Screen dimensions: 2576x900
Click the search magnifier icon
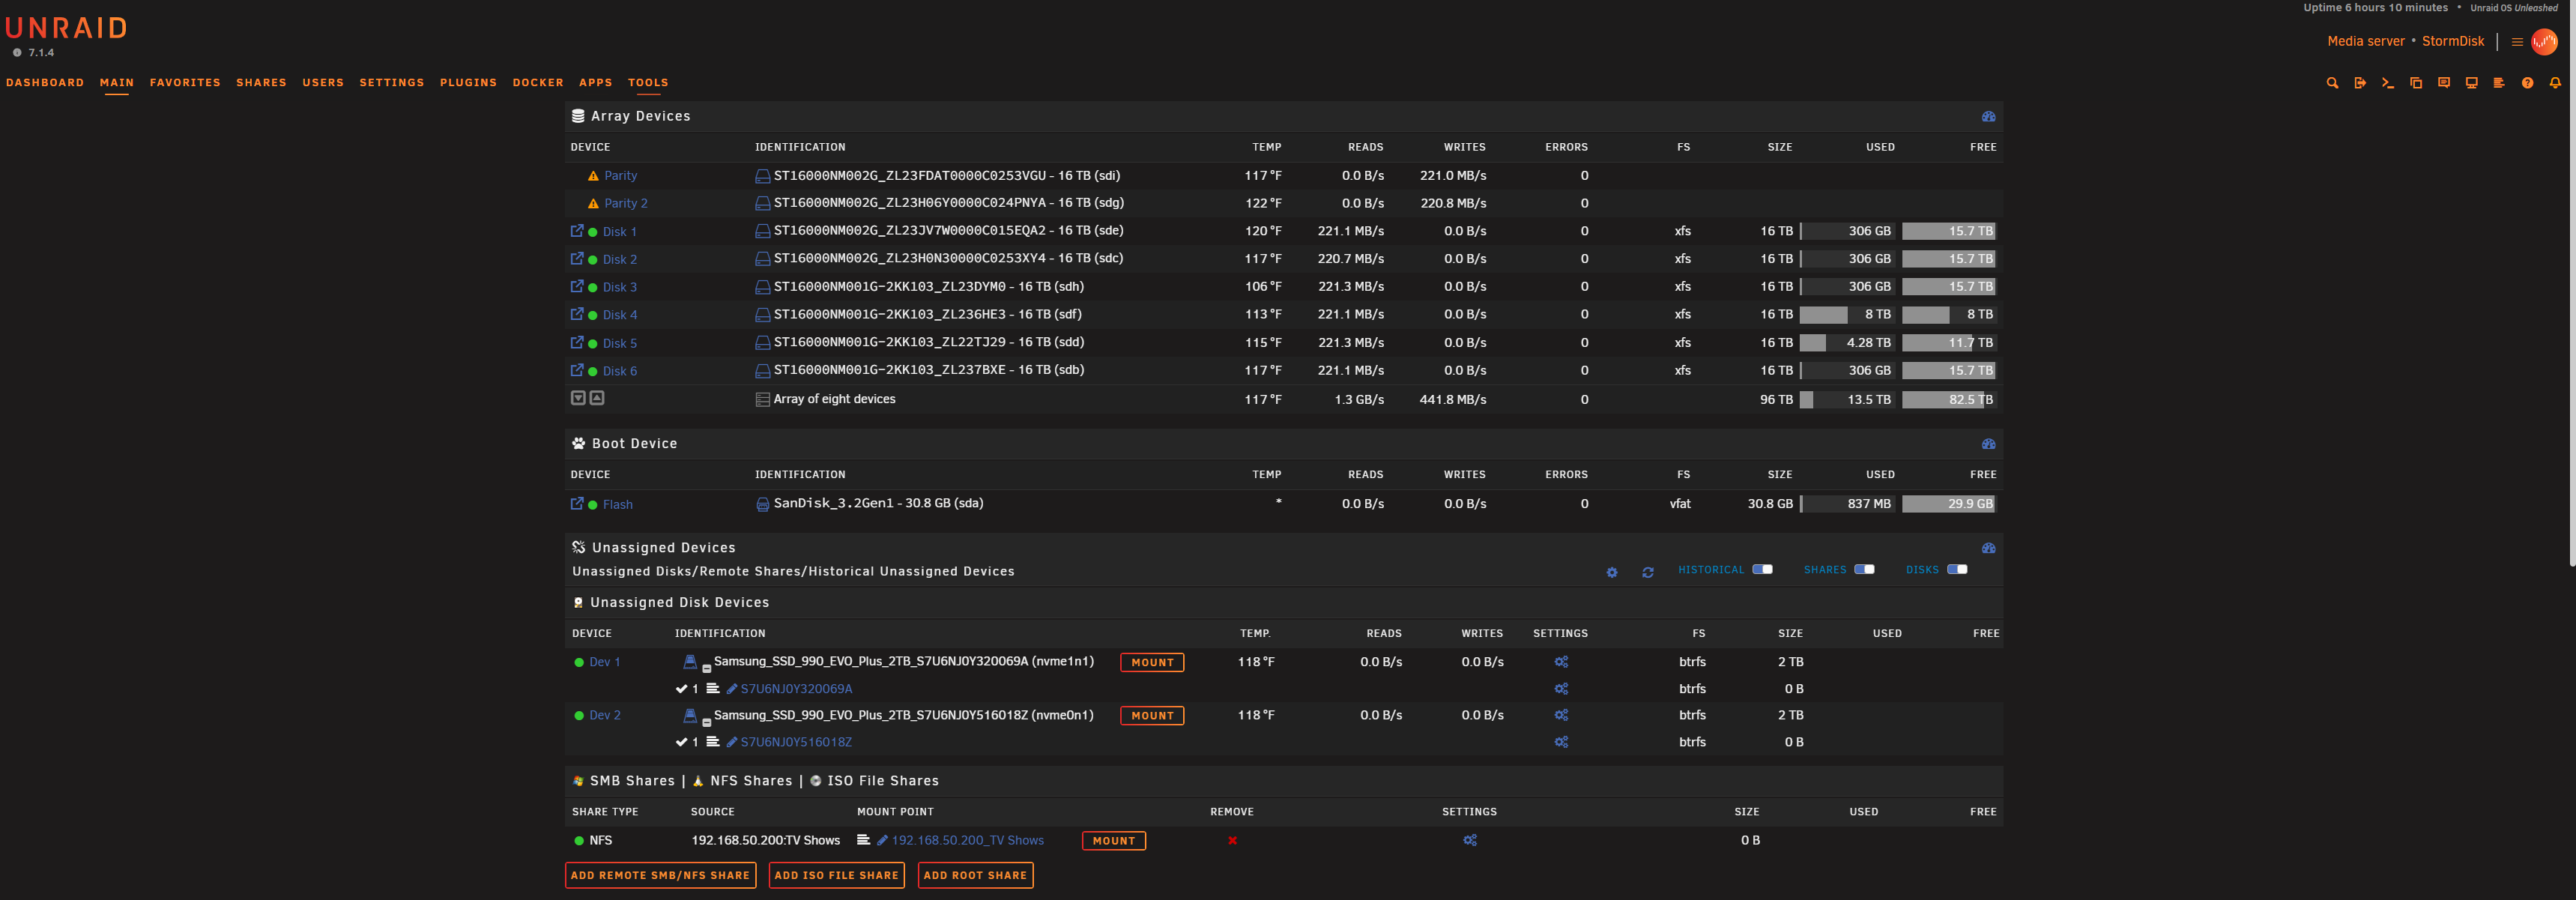point(2332,83)
